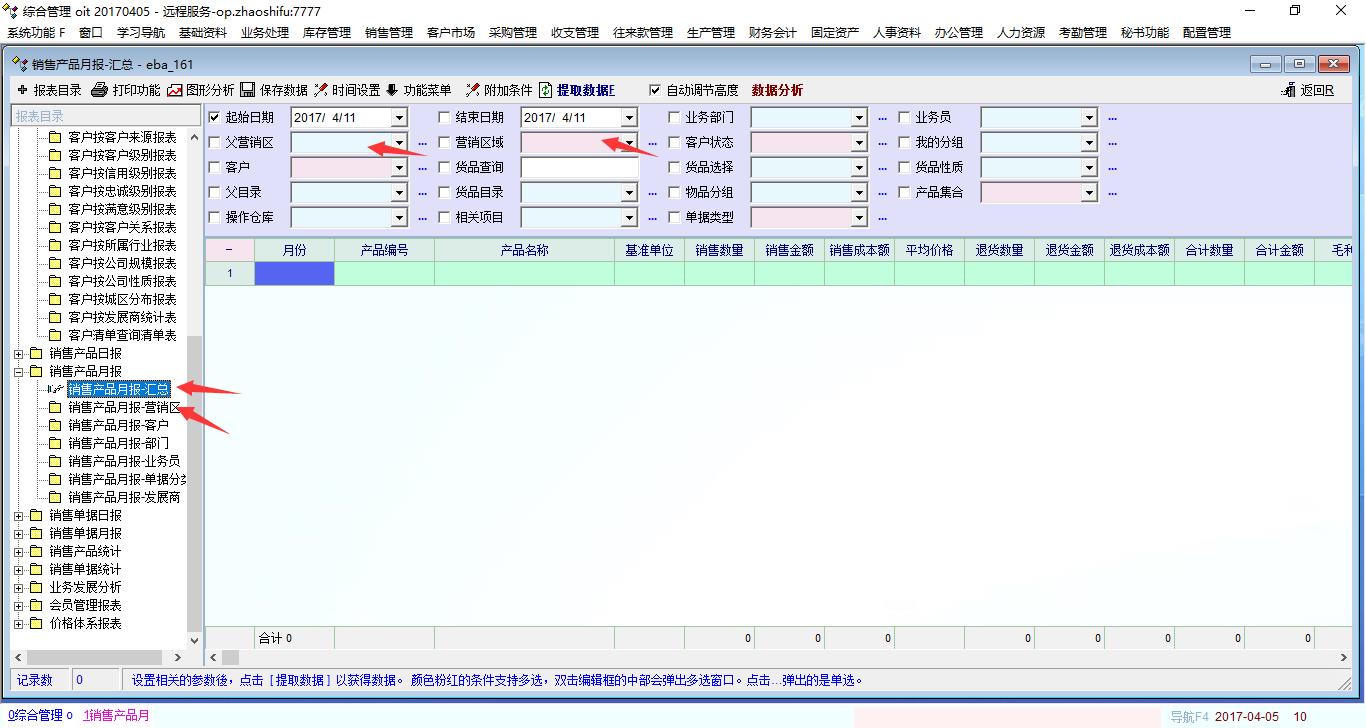Open the 库存管理 menu
Screen dimensions: 1366x728
pos(326,32)
